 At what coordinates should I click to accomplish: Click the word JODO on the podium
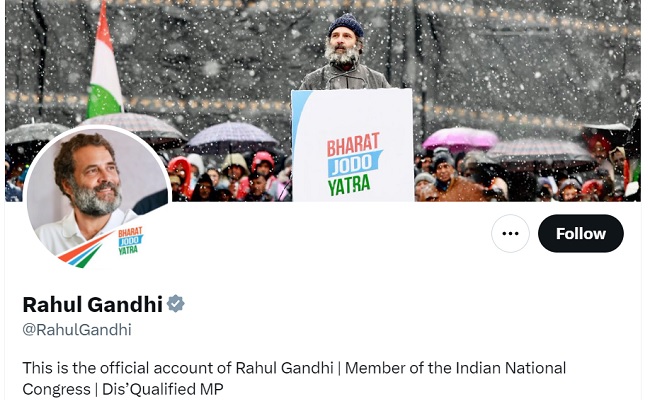click(352, 165)
